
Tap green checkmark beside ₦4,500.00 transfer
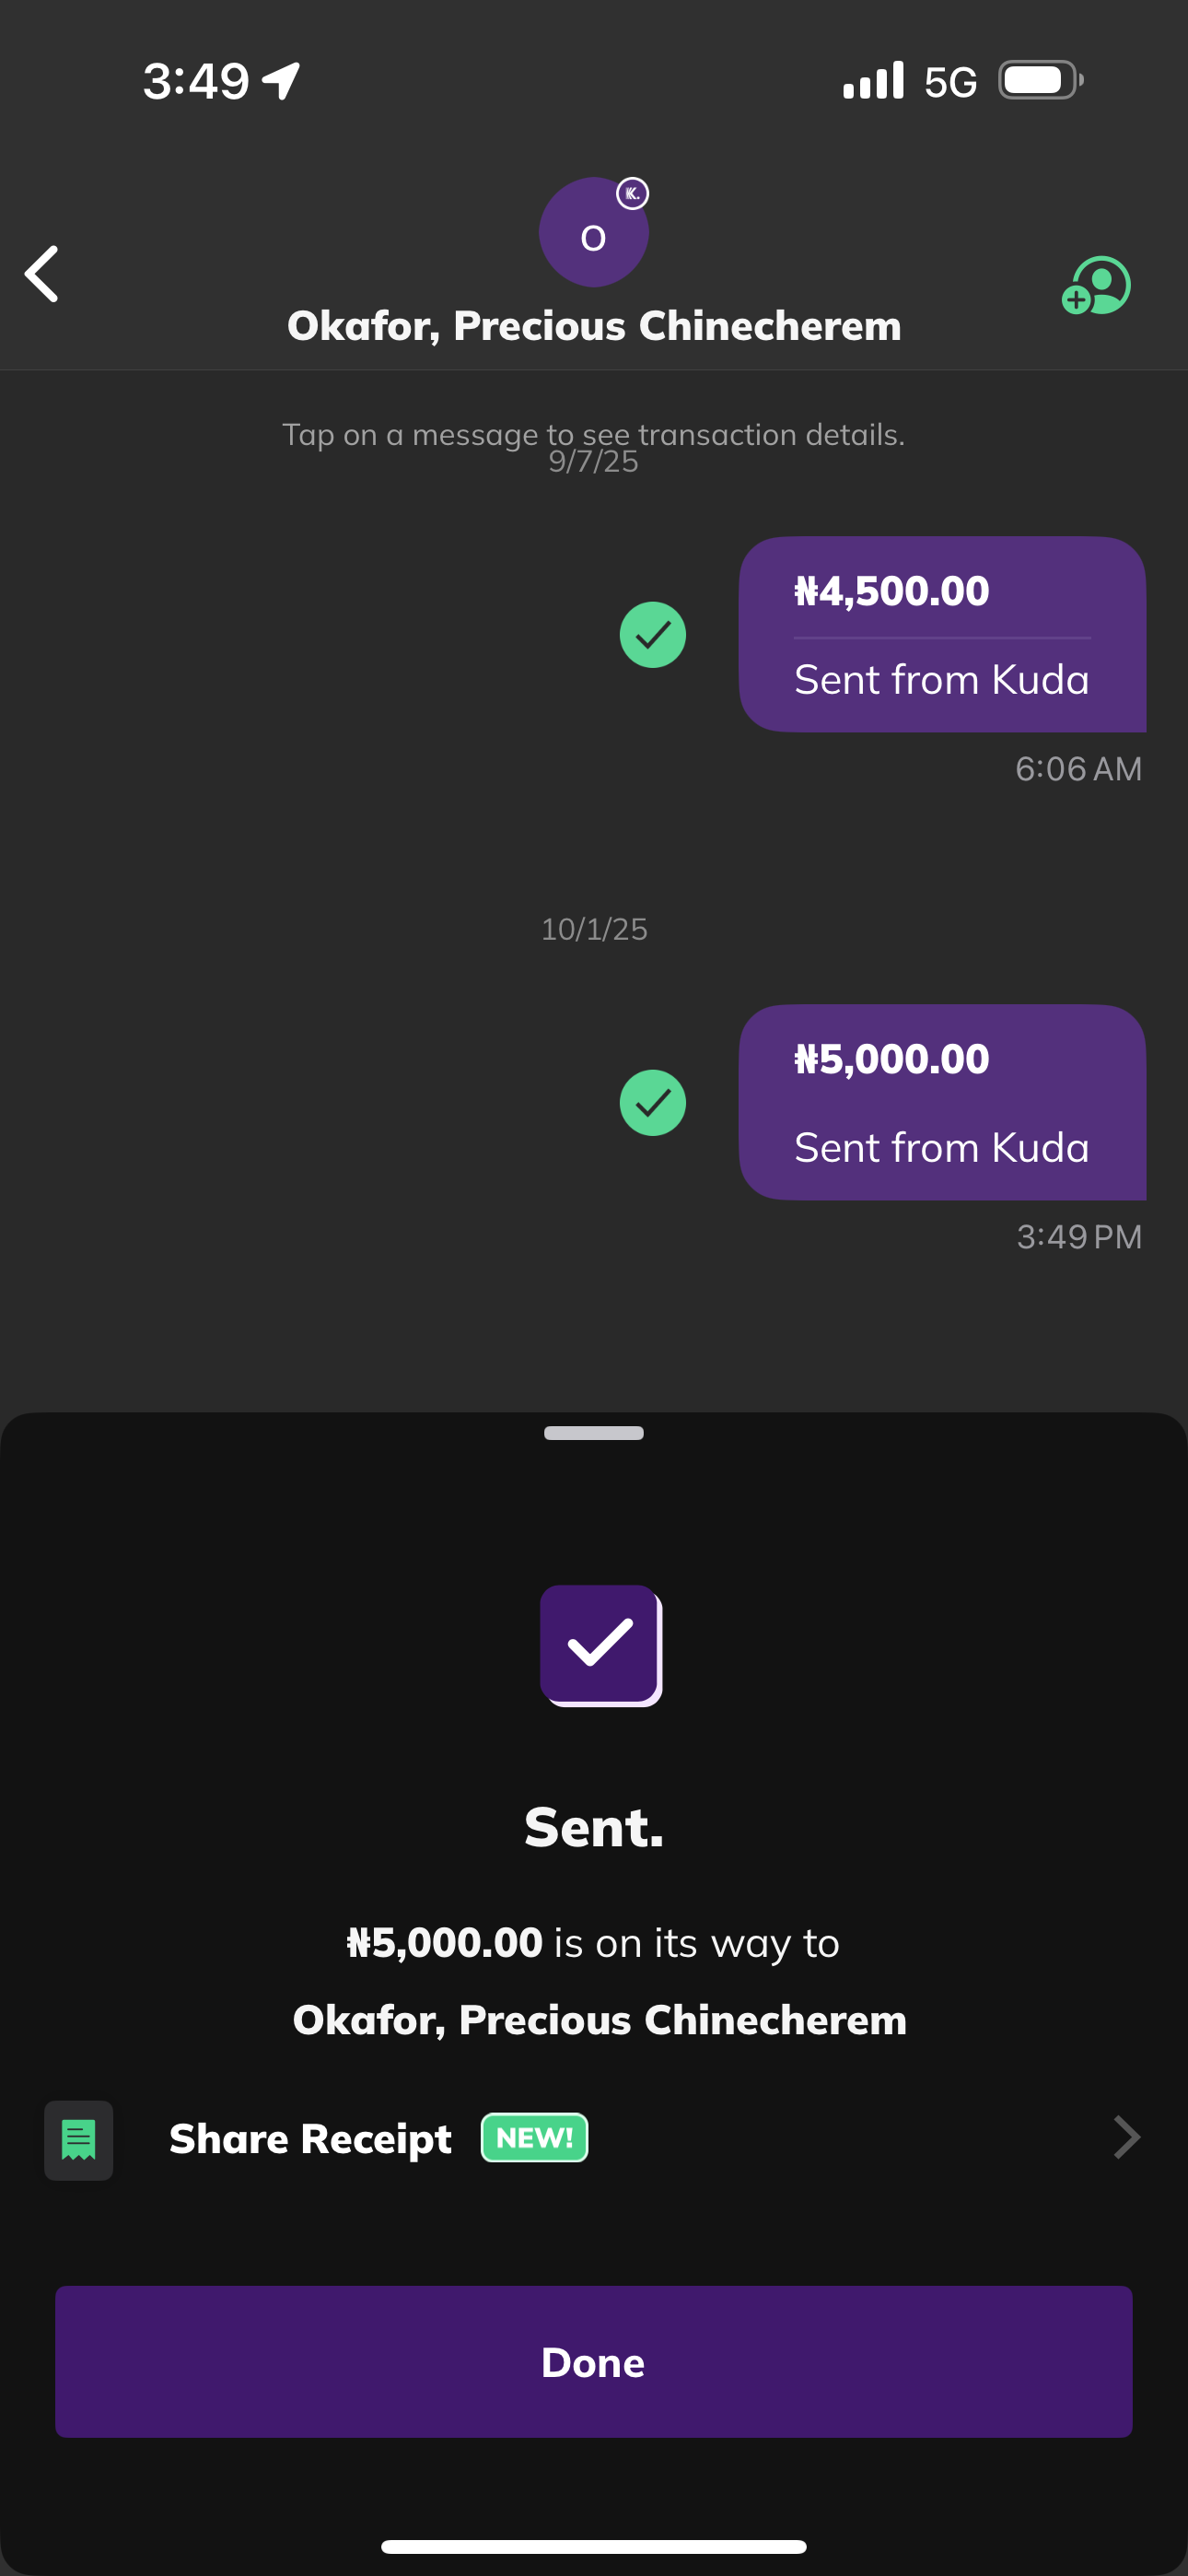pos(652,635)
